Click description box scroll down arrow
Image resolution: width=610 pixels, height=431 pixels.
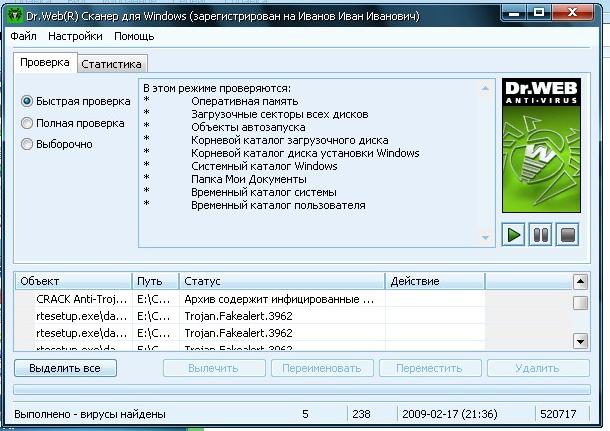tap(485, 238)
